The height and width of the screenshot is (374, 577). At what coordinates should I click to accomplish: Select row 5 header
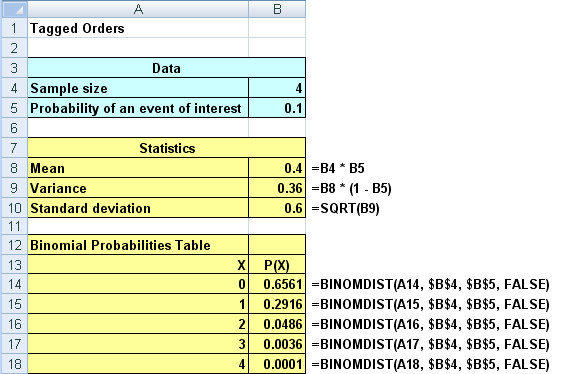15,108
